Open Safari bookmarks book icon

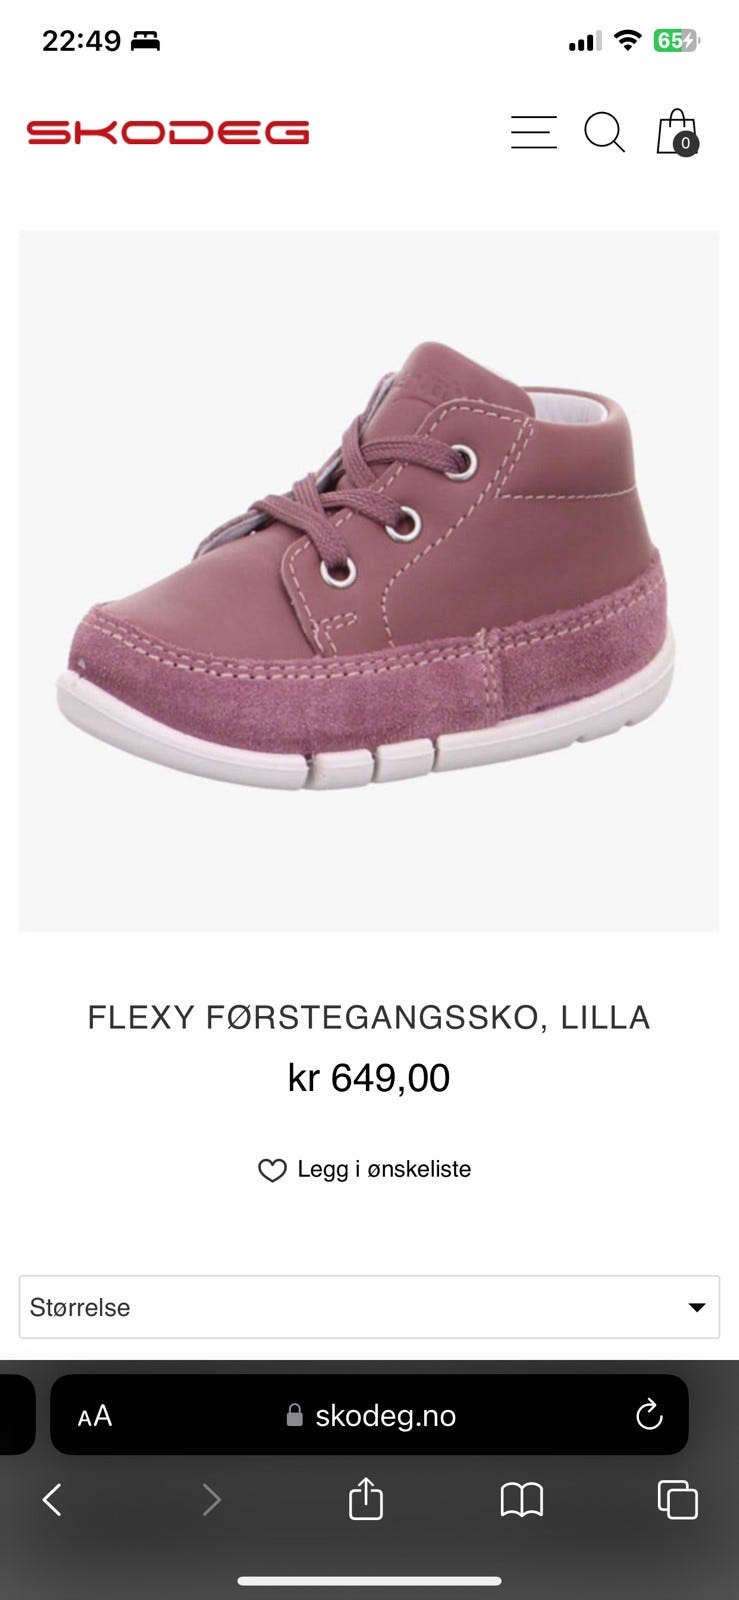pyautogui.click(x=522, y=1500)
